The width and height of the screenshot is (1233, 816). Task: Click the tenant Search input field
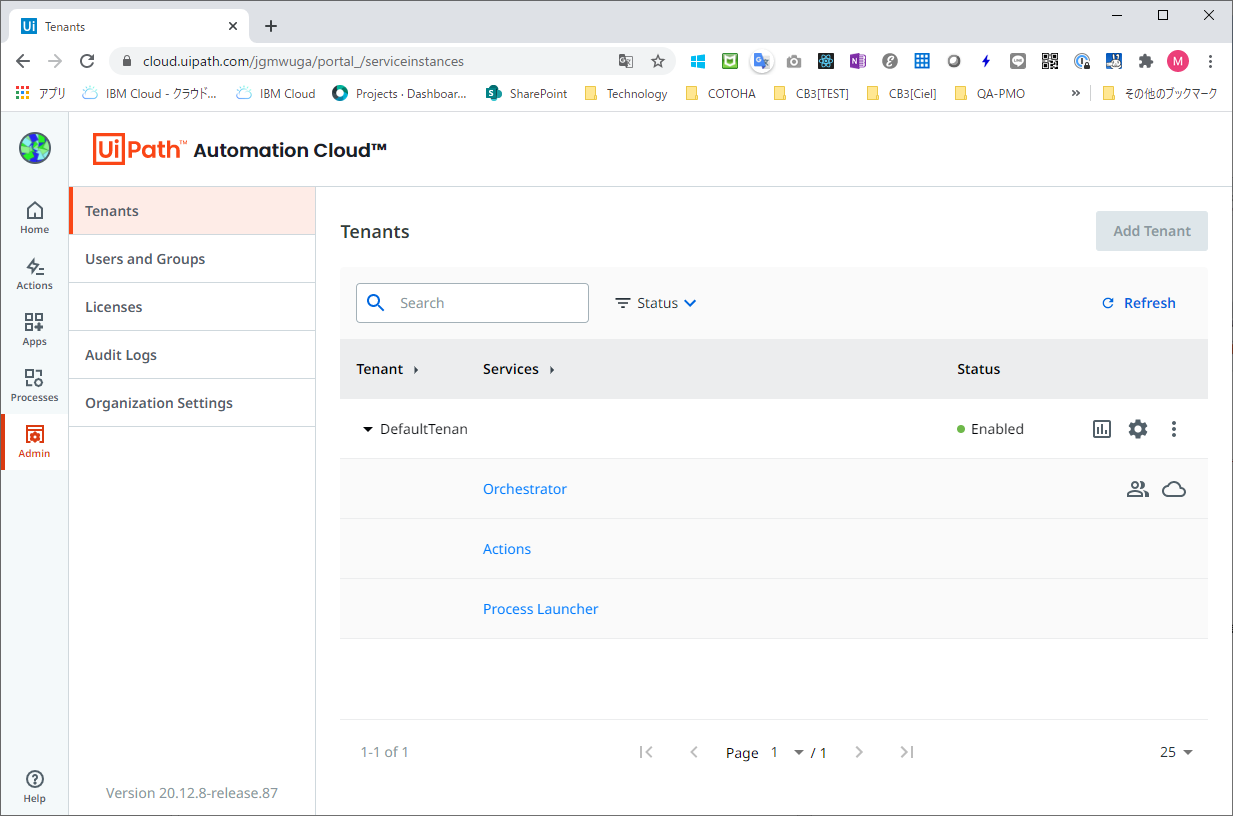coord(488,303)
